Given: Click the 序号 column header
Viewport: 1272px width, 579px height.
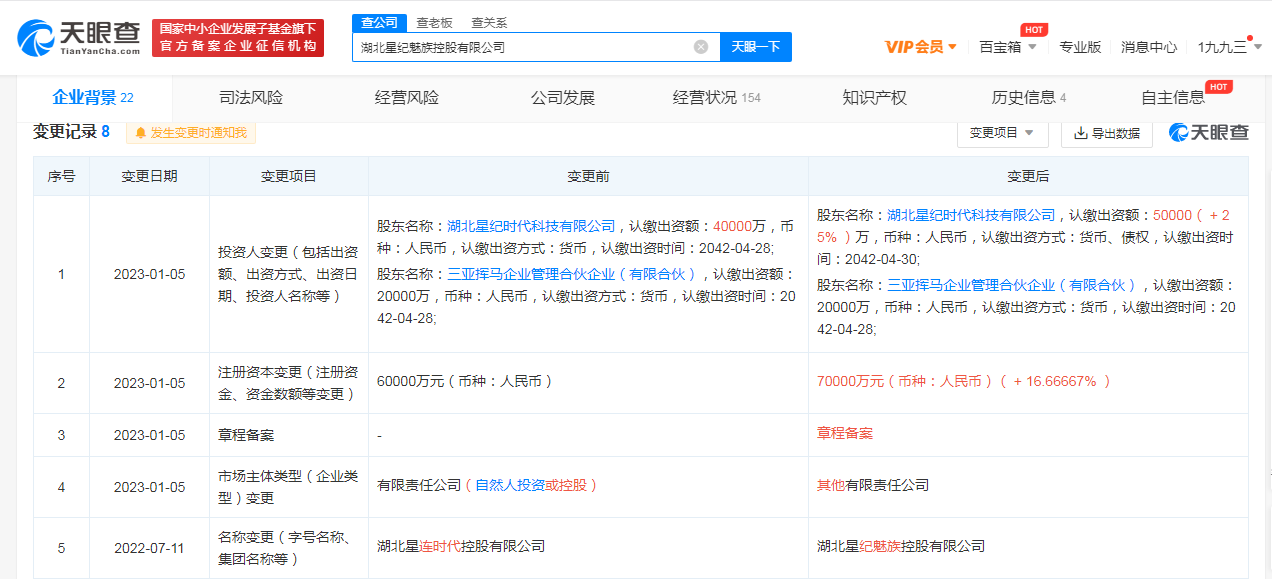Looking at the screenshot, I should pos(61,176).
